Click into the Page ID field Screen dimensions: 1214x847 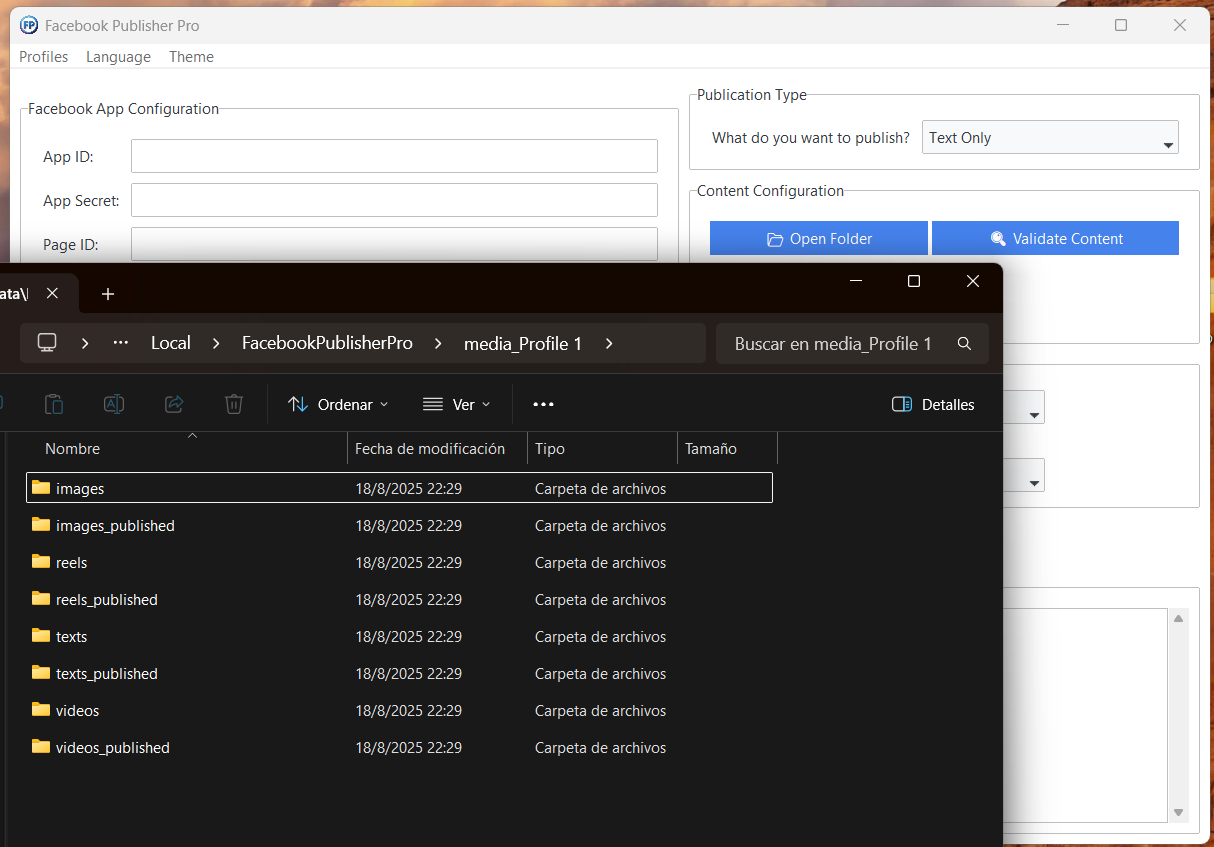[x=394, y=244]
